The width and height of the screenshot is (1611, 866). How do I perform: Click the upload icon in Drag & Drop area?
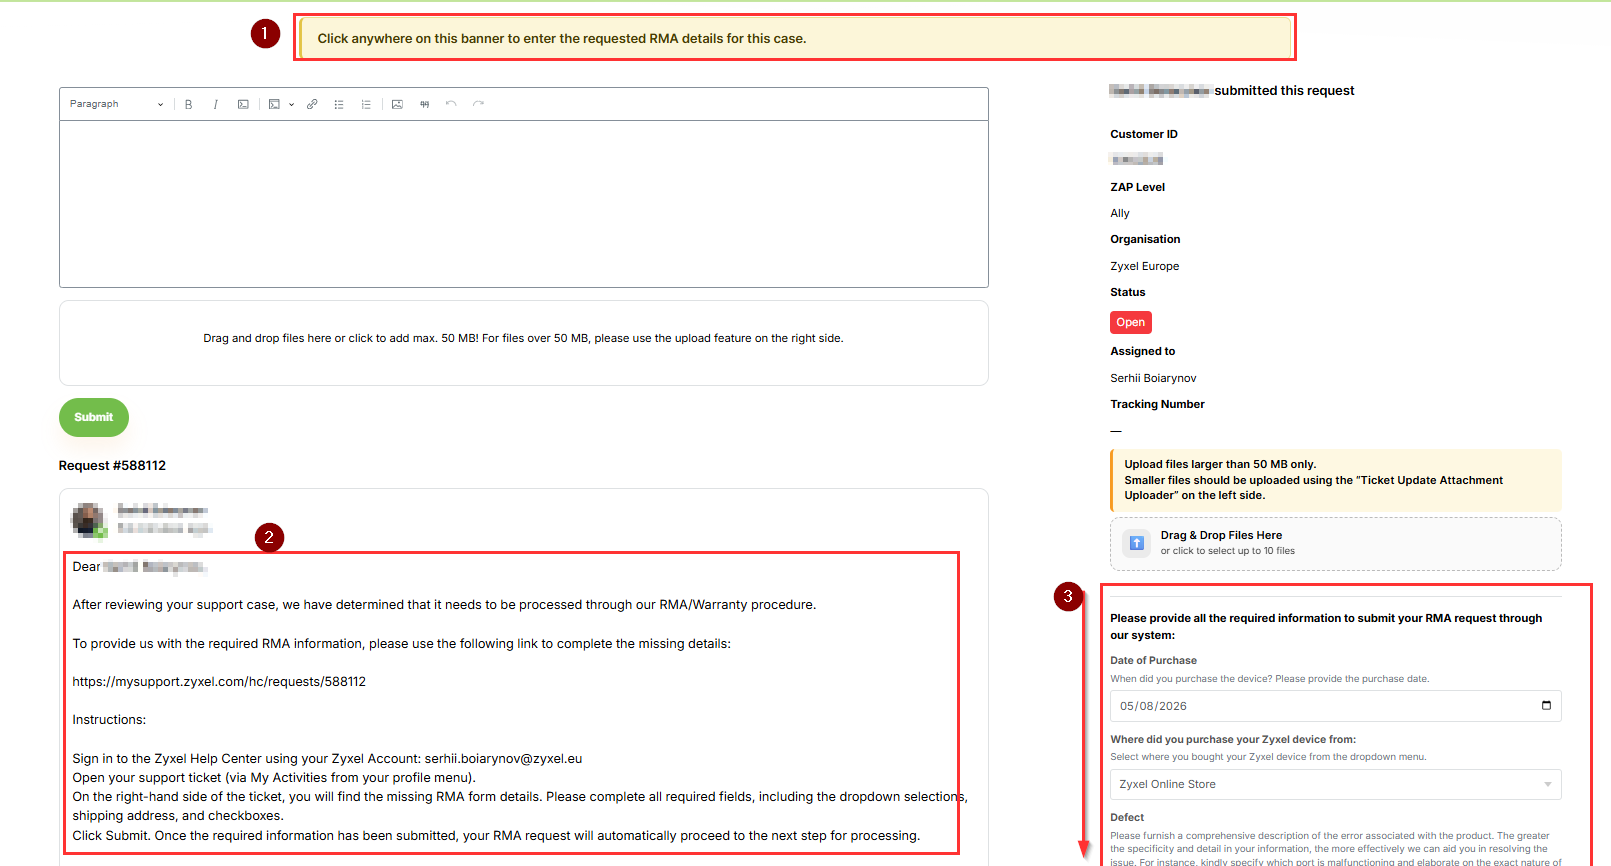click(1136, 543)
